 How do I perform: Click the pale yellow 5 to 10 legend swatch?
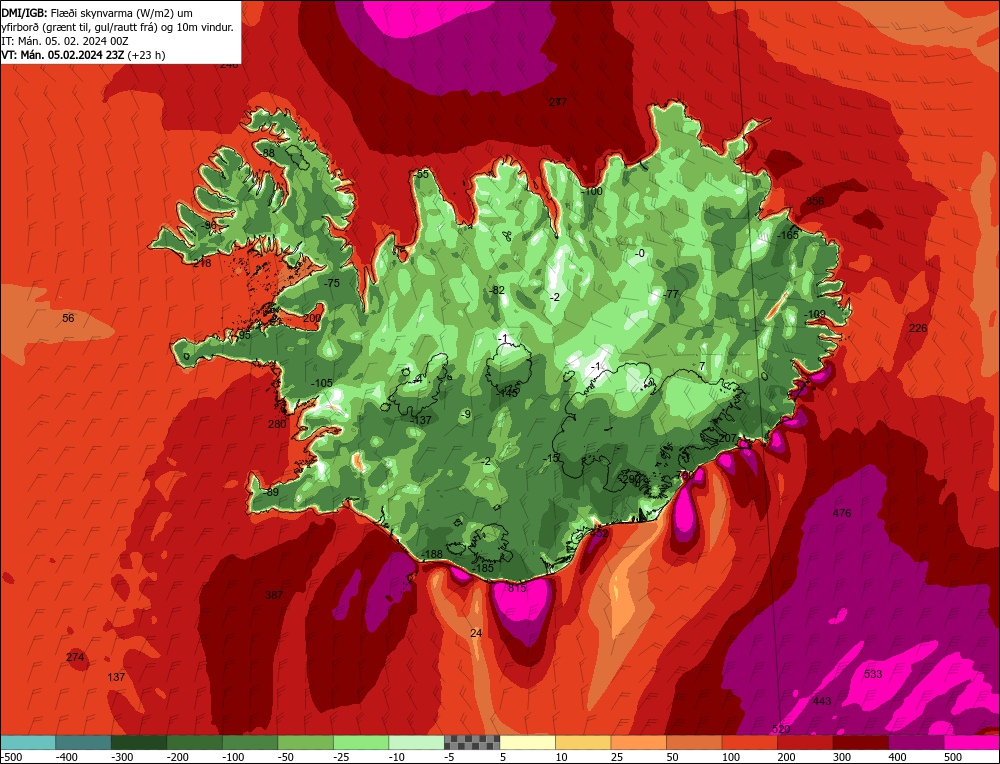tap(527, 742)
